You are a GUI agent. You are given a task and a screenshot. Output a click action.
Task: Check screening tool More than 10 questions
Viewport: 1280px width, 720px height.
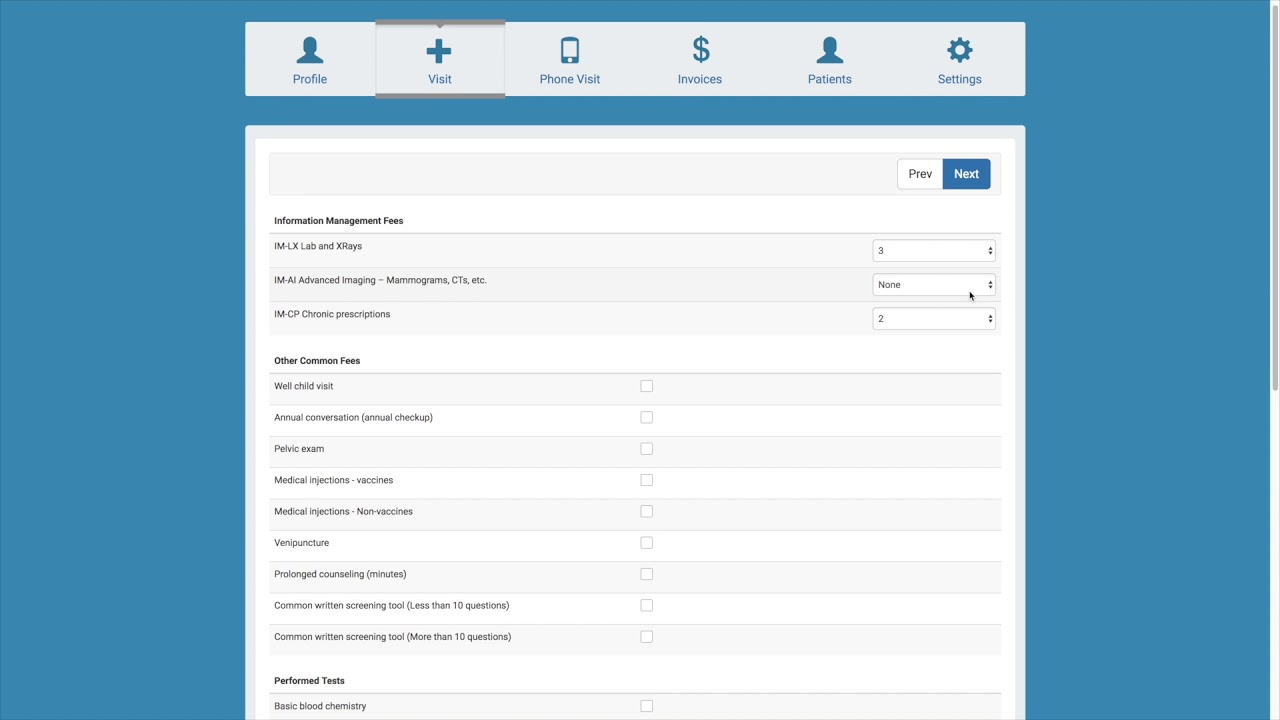(x=647, y=637)
